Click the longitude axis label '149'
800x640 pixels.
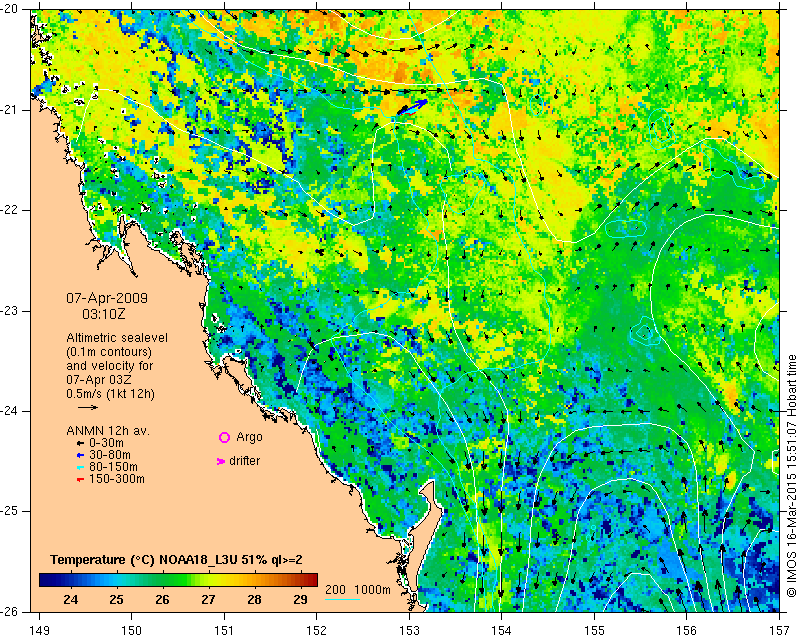click(39, 631)
